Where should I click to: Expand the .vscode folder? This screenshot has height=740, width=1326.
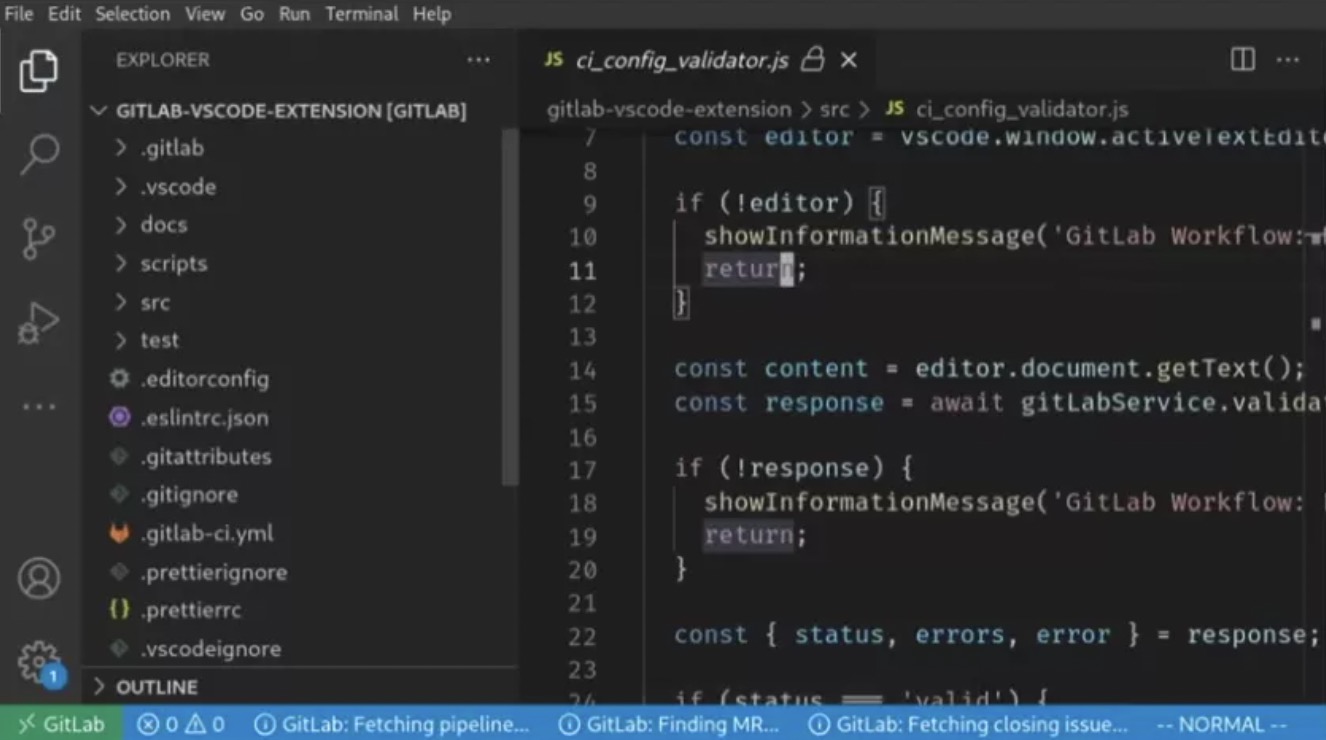[178, 187]
